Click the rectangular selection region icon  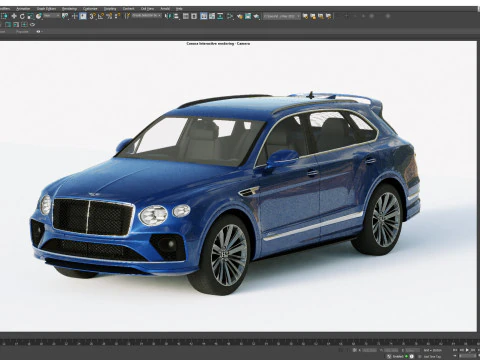pyautogui.click(x=4, y=16)
